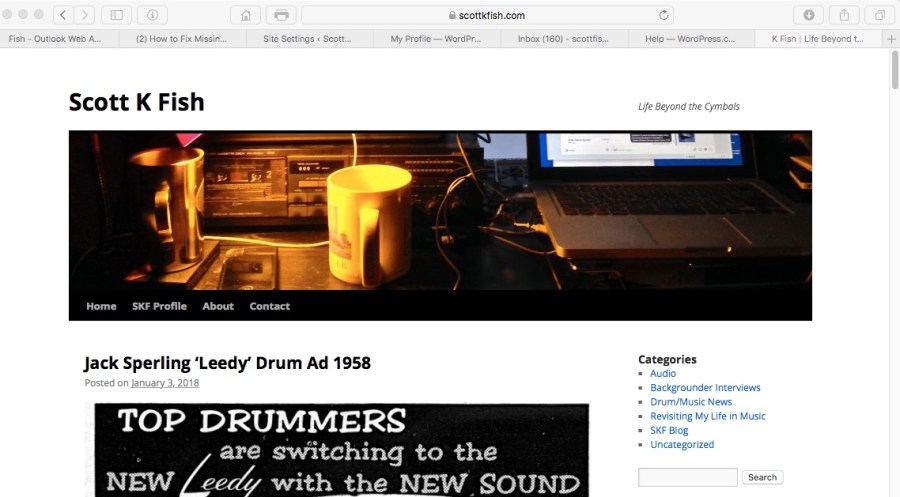This screenshot has height=497, width=900.
Task: Click the January 3, 2018 date link
Action: click(x=165, y=383)
